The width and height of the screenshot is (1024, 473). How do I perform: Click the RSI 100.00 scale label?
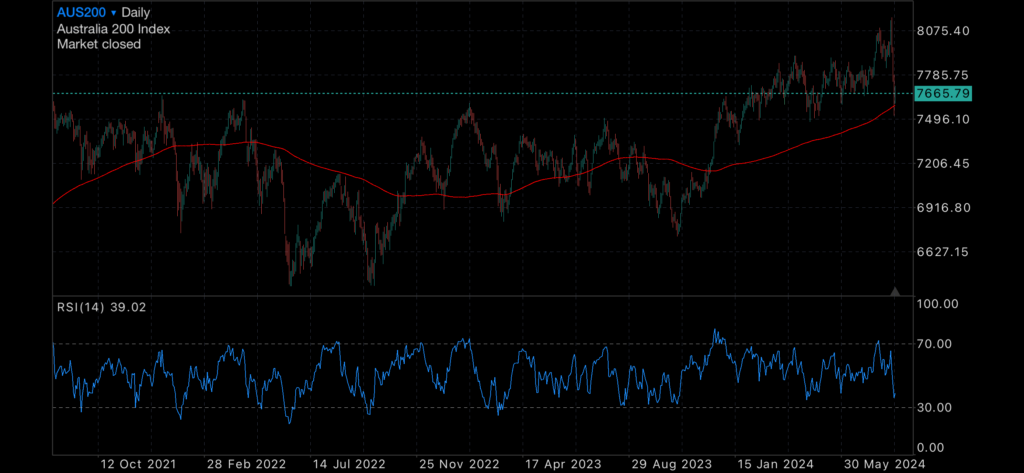pos(937,304)
